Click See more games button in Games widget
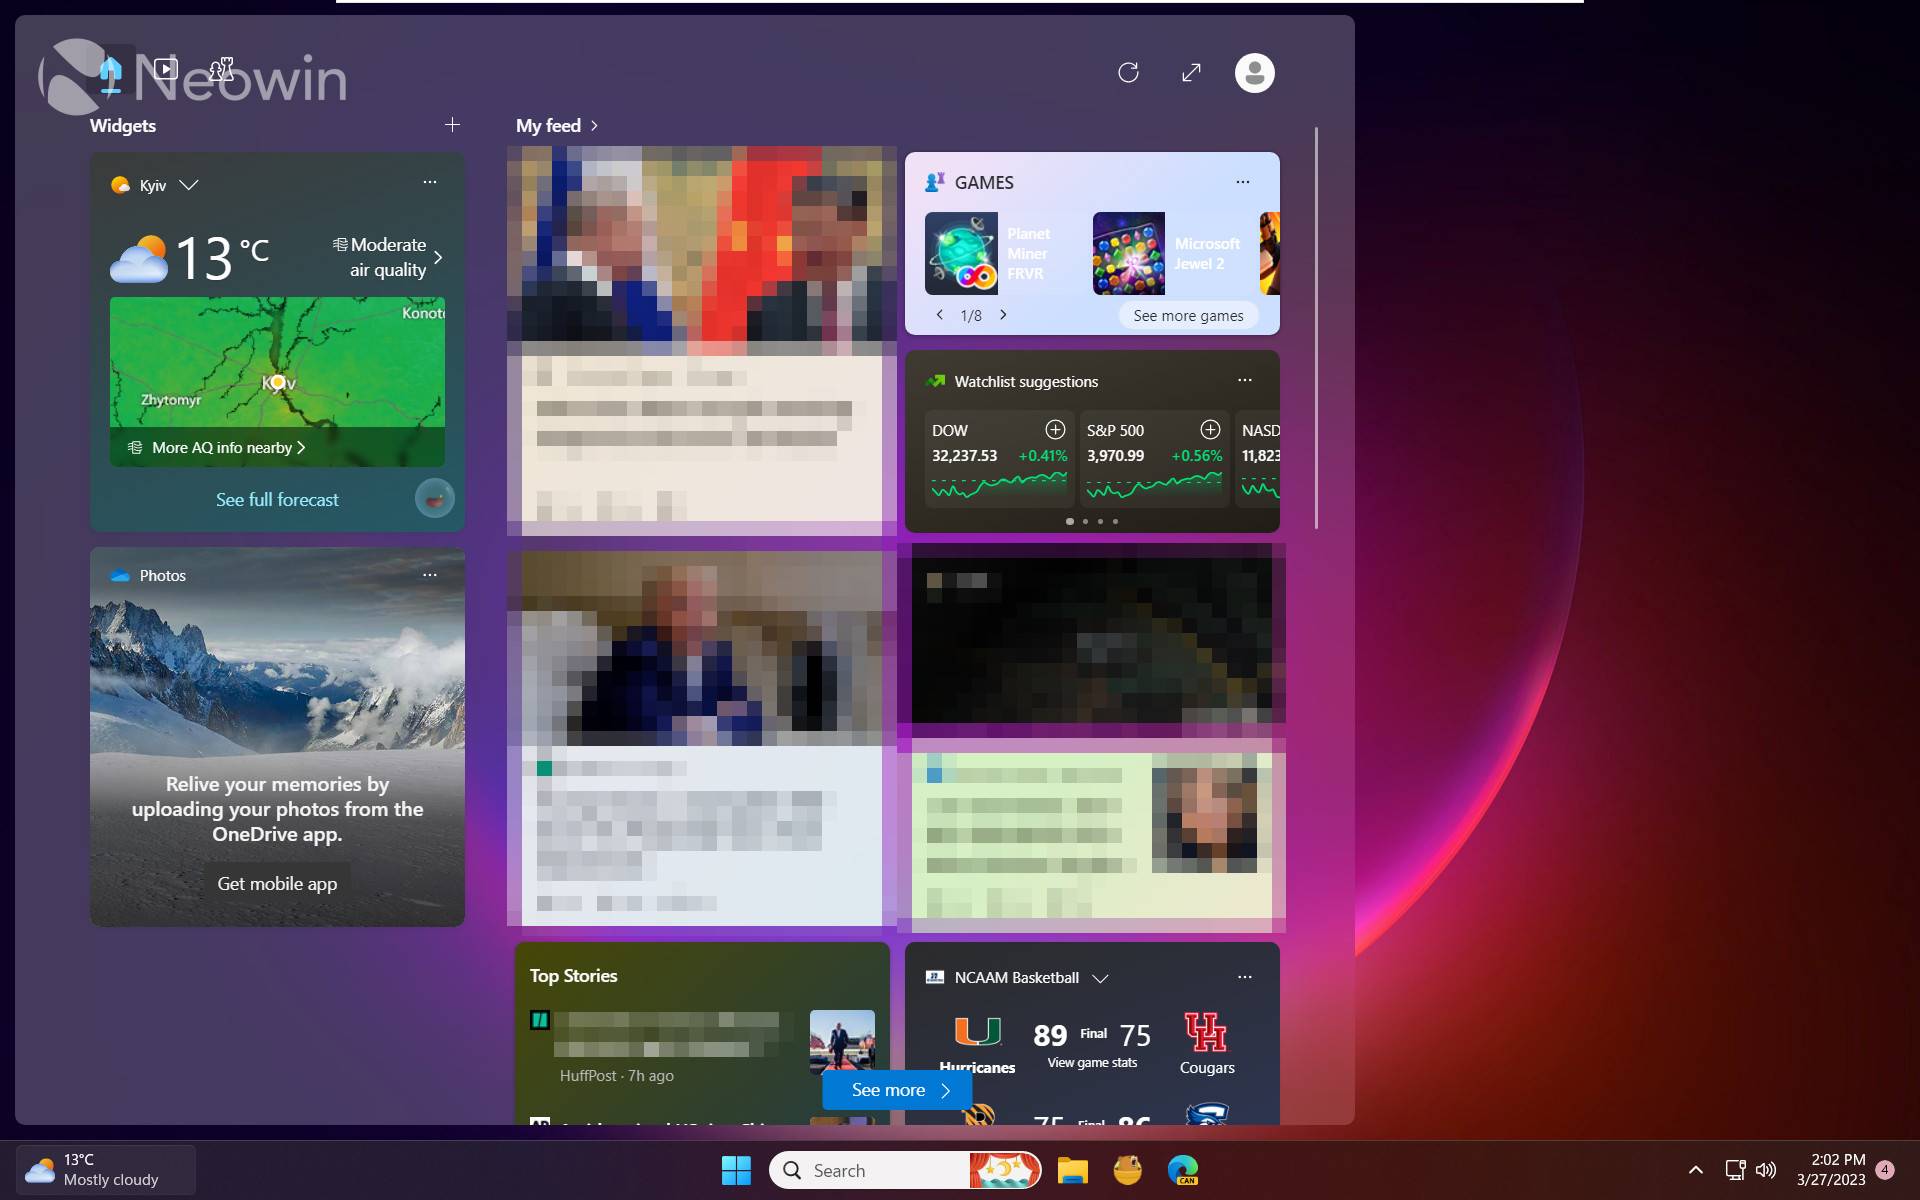The width and height of the screenshot is (1920, 1200). 1187,315
